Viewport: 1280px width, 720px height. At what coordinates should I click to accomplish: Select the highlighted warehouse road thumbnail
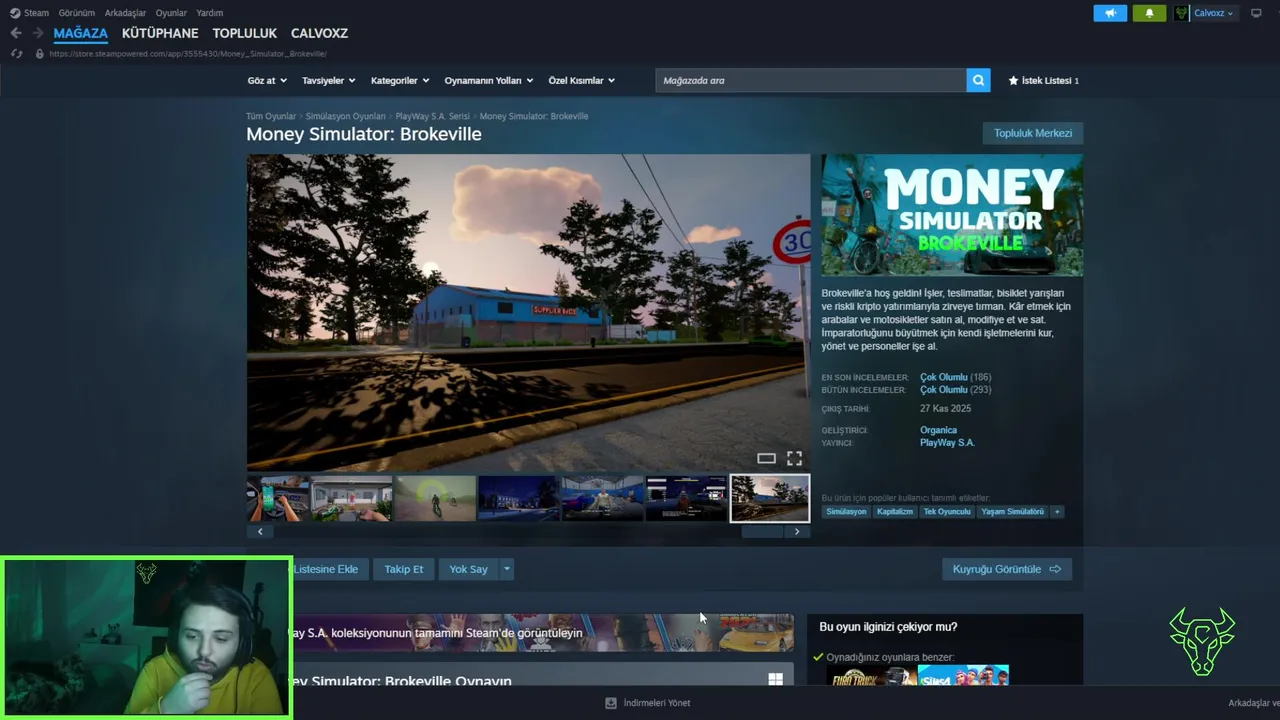770,498
